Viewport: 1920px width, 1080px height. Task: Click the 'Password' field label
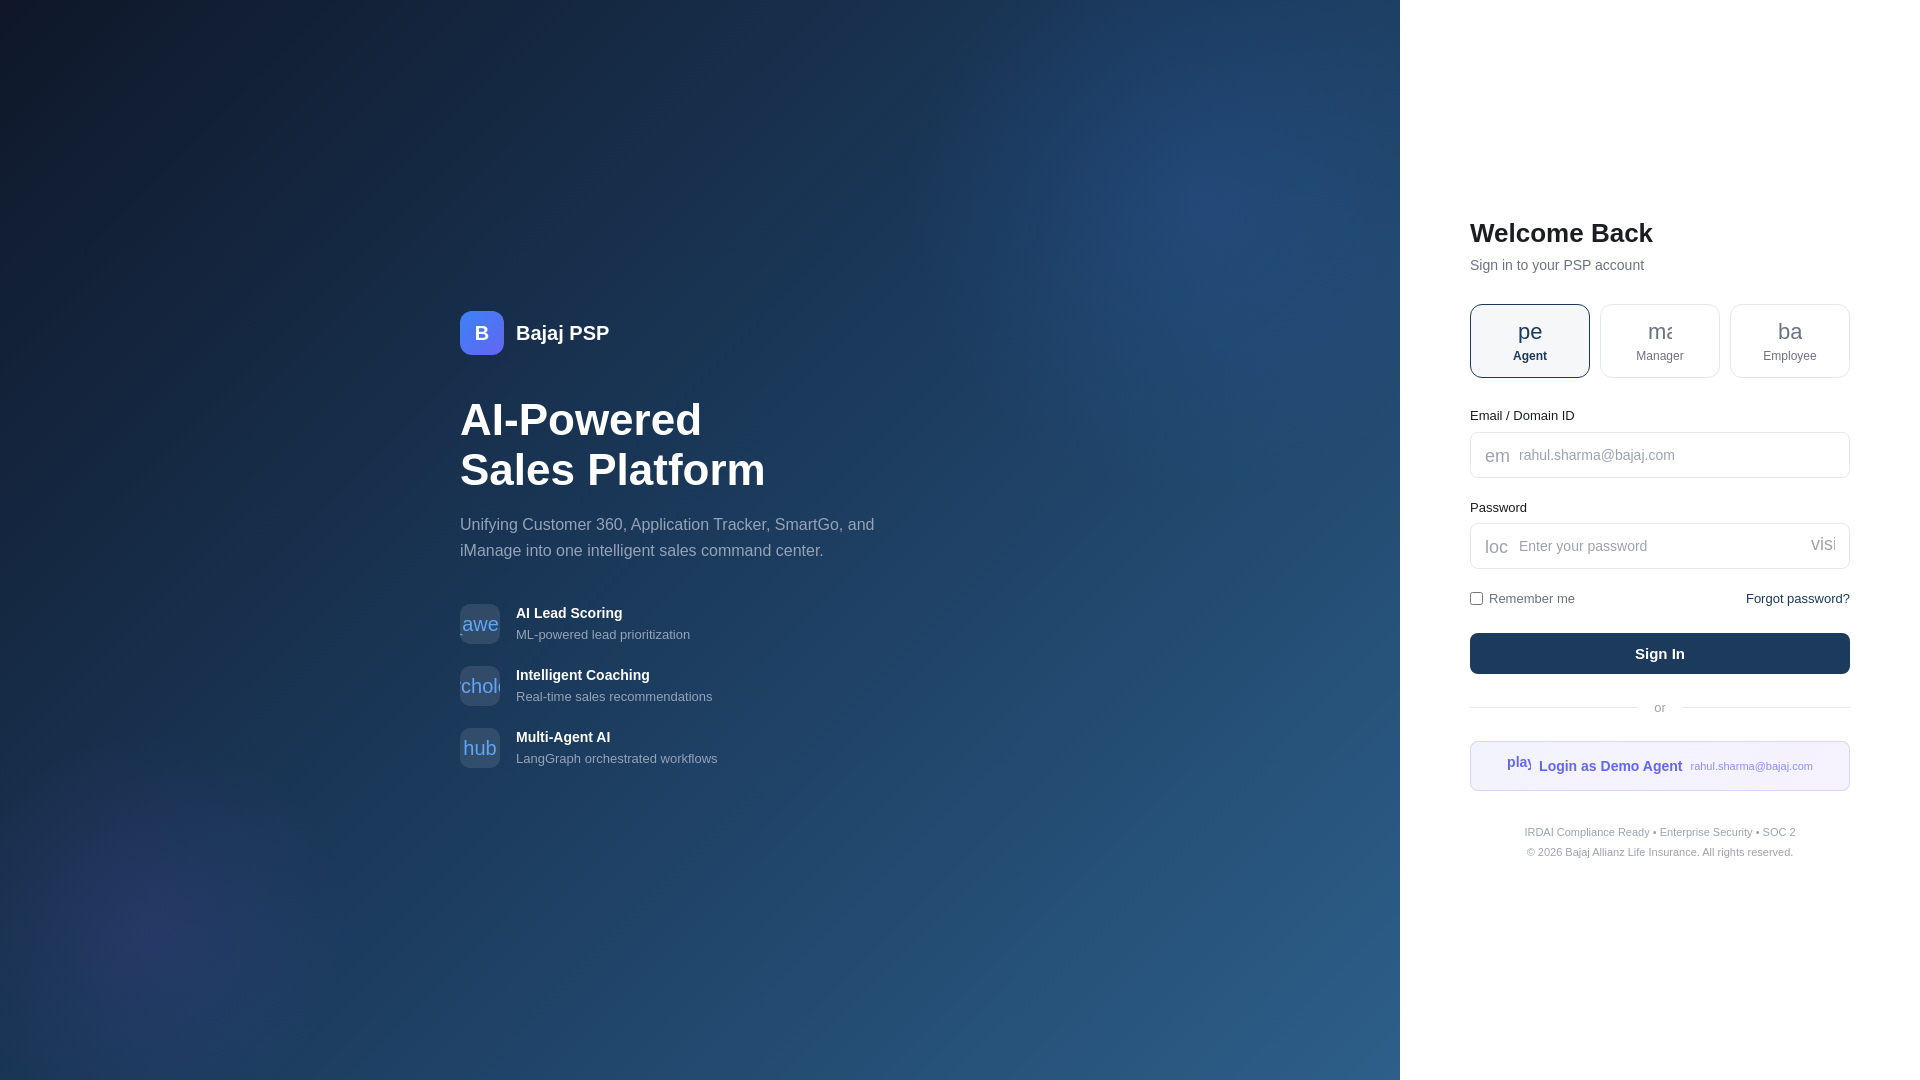1498,508
